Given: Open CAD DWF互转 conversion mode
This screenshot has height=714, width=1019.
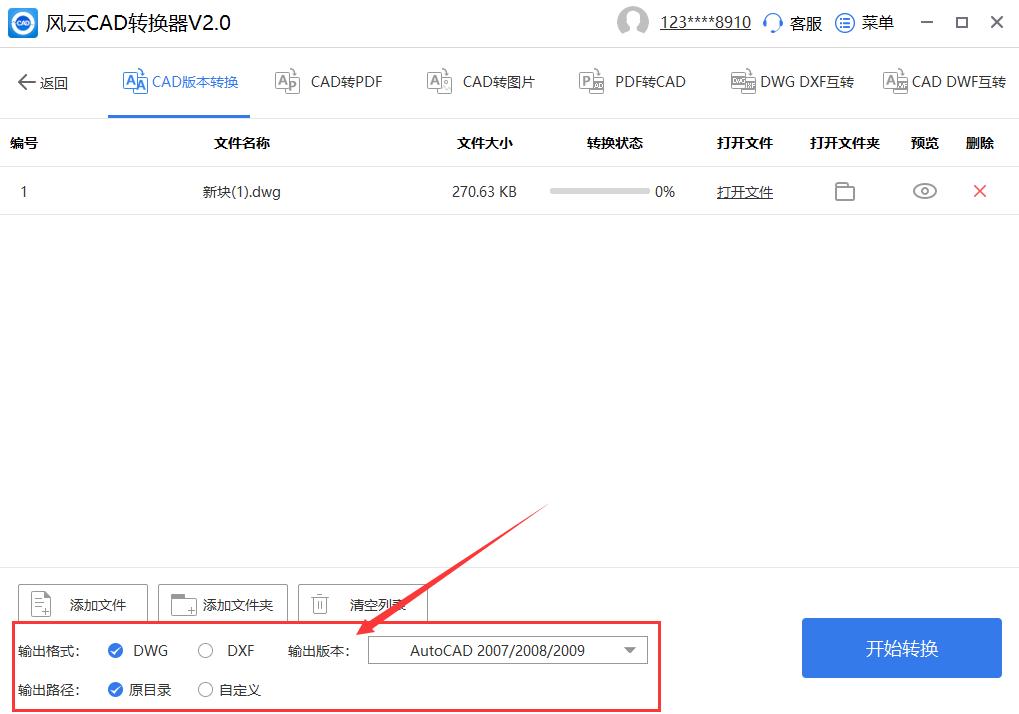Looking at the screenshot, I should [x=945, y=82].
